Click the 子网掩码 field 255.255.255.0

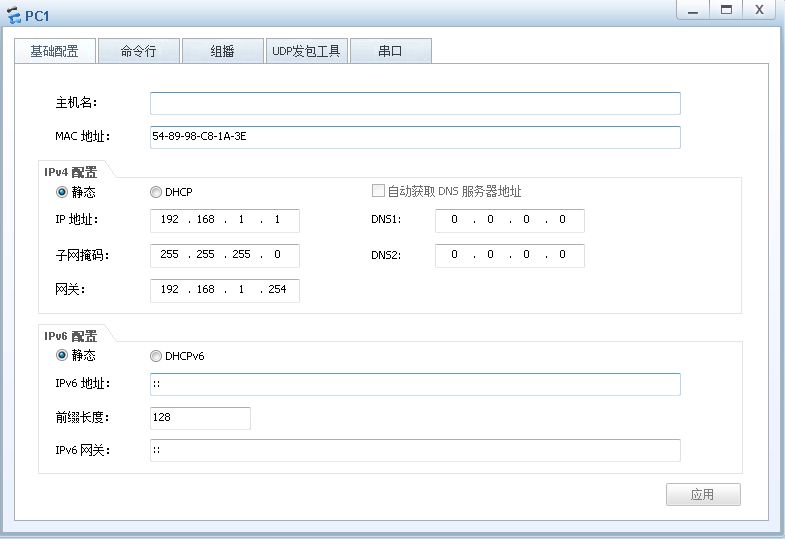click(225, 256)
